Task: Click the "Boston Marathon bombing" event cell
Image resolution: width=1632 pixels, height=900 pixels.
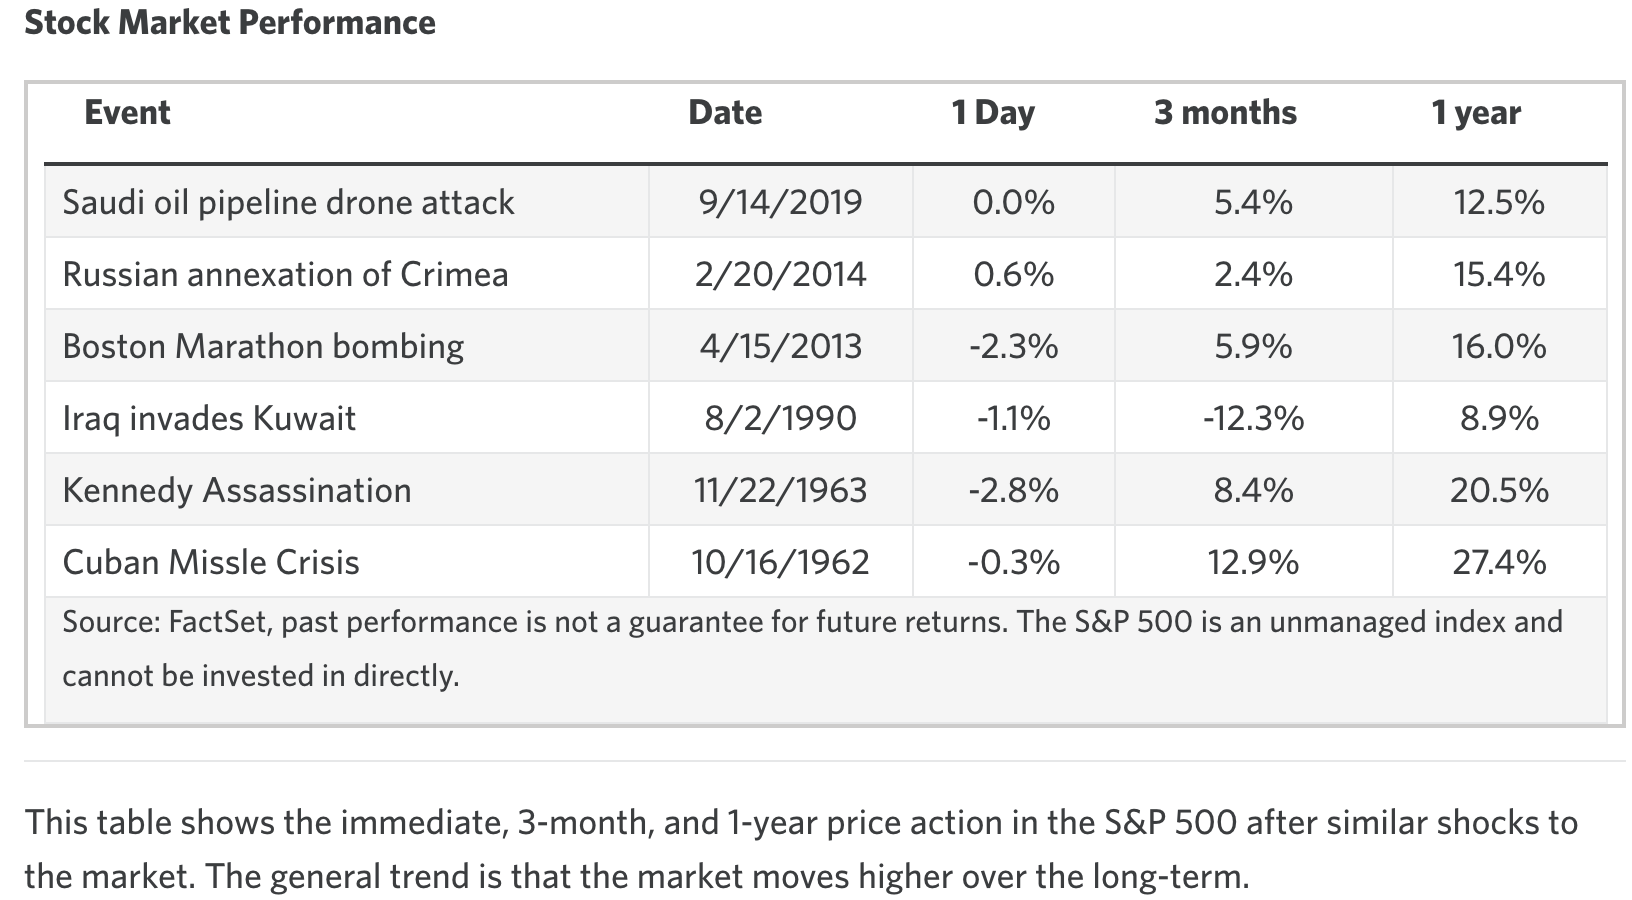Action: click(x=263, y=347)
